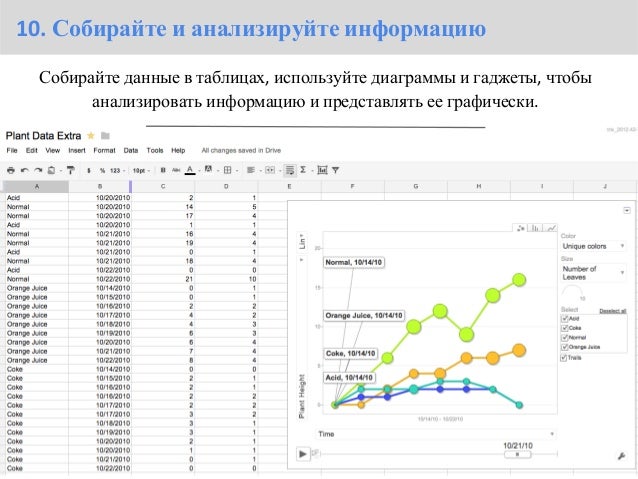Viewport: 638px width, 479px height.
Task: Click the Orange Juice, 10/14/10 chart label
Action: [364, 315]
